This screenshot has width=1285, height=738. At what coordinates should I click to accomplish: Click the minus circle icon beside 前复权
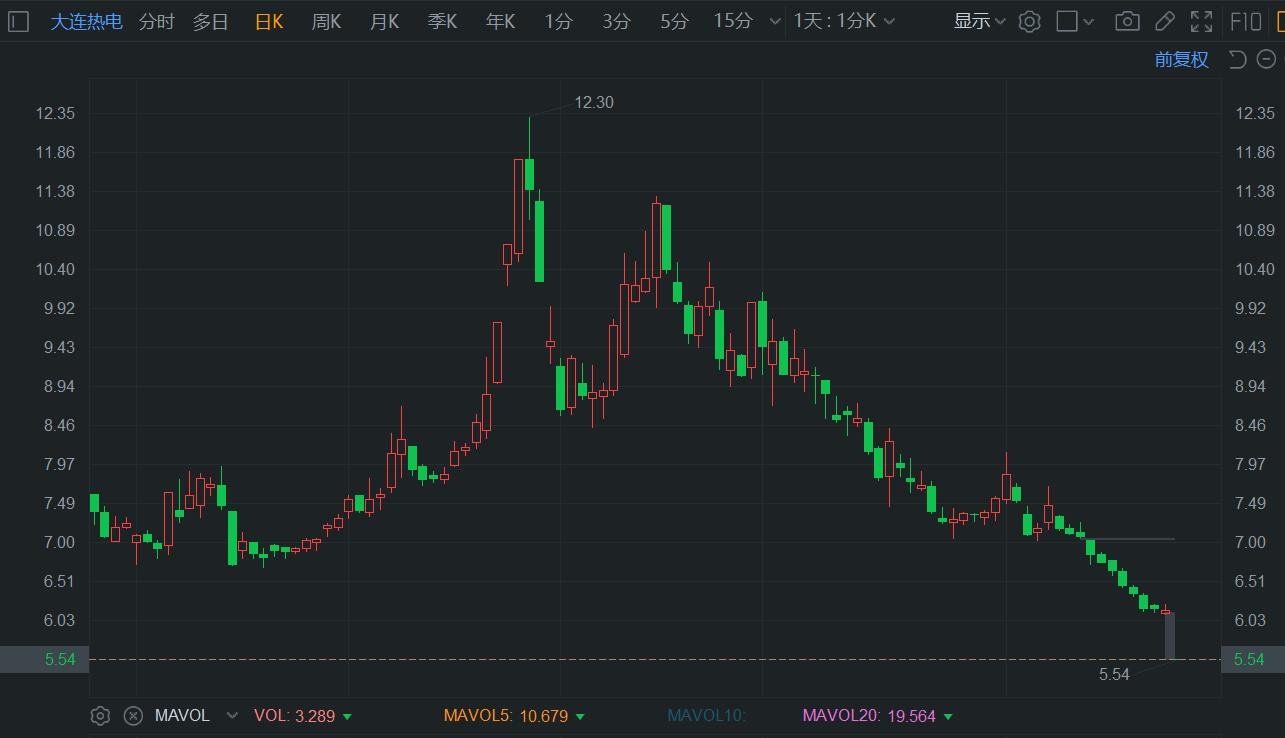pyautogui.click(x=1266, y=60)
